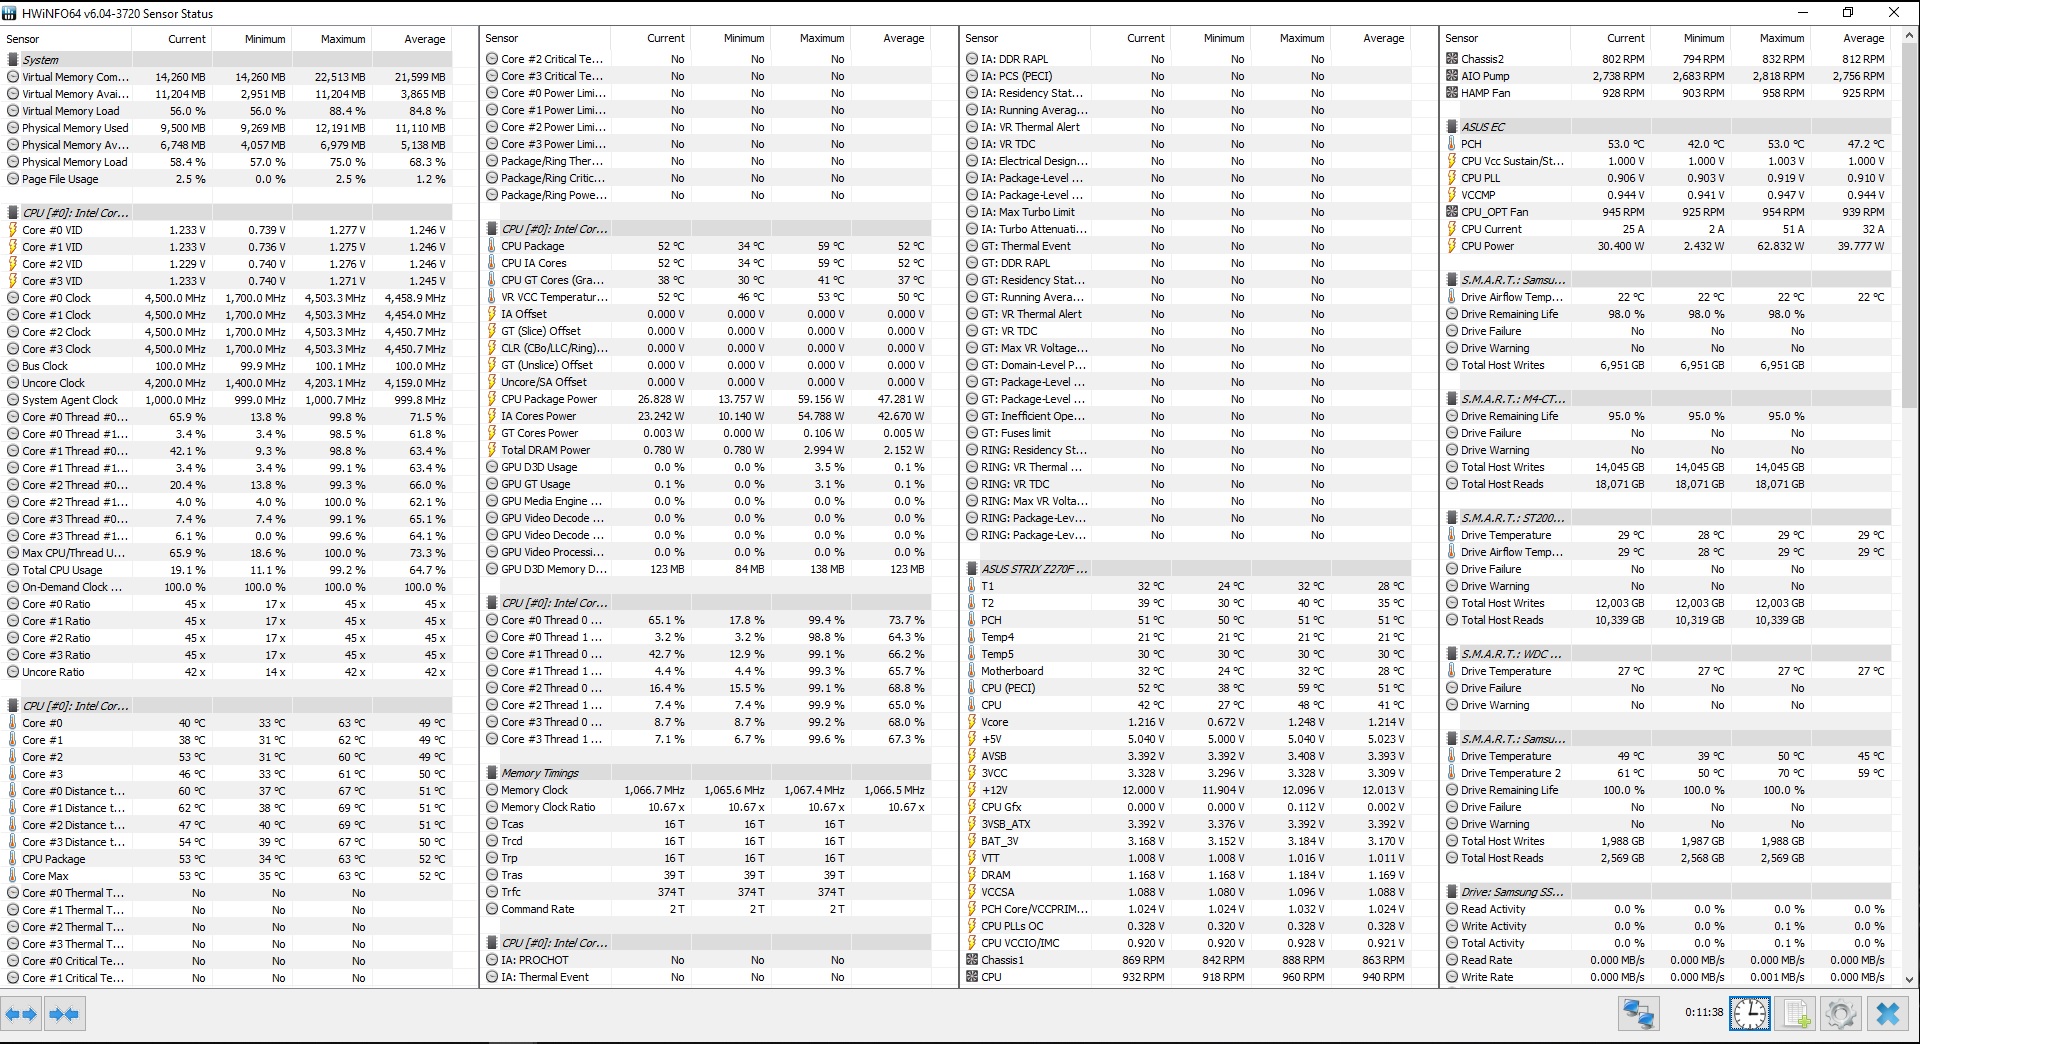Click the 62.832 W maximum value

(1779, 246)
